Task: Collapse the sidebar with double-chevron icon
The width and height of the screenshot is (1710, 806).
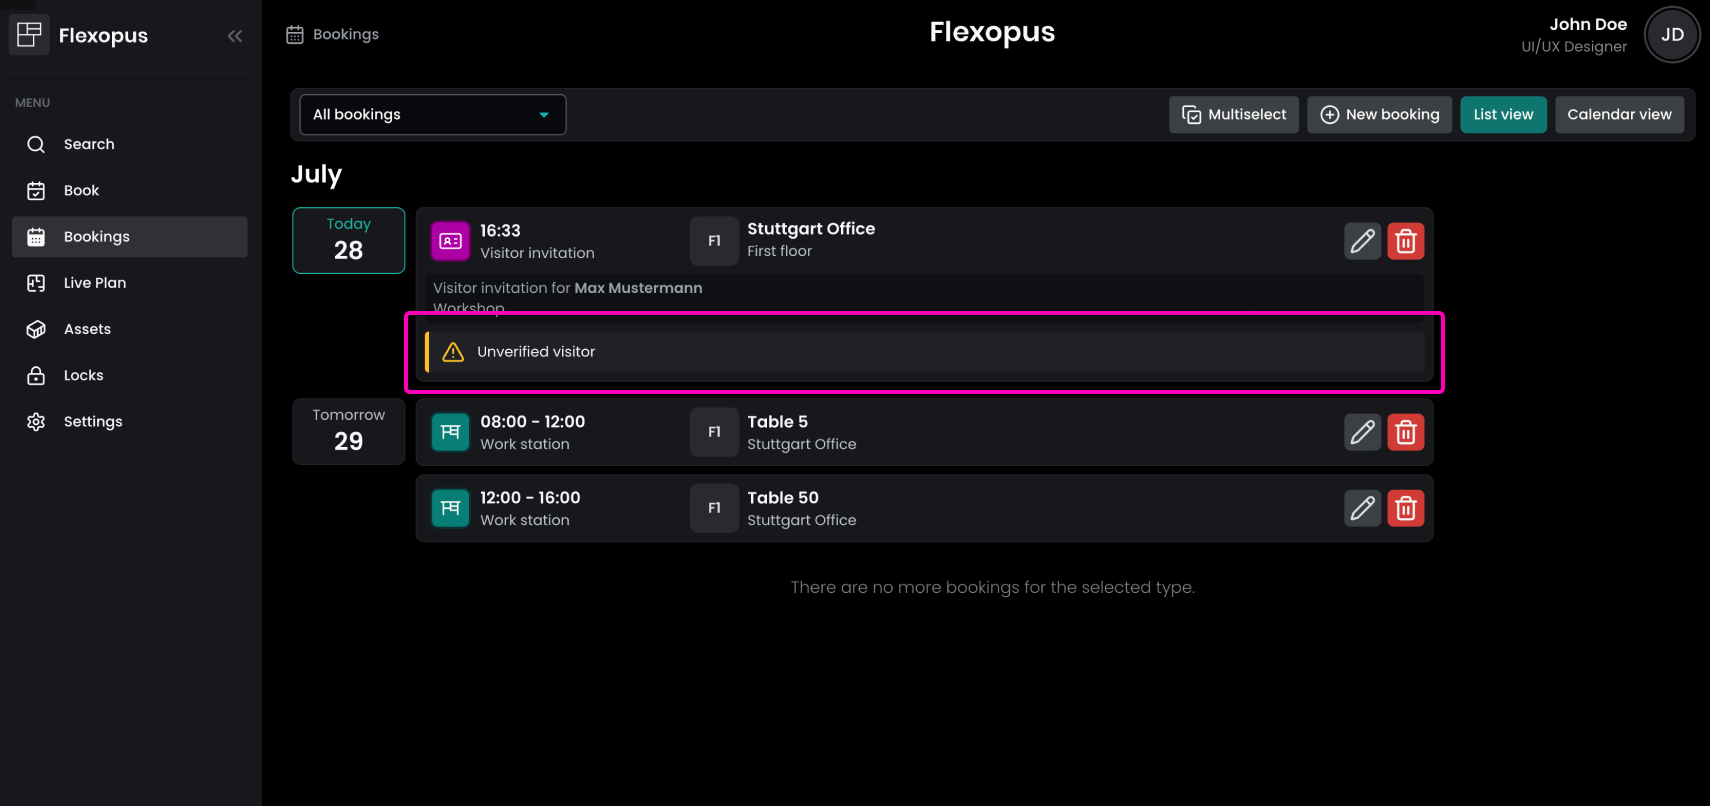Action: click(x=235, y=36)
